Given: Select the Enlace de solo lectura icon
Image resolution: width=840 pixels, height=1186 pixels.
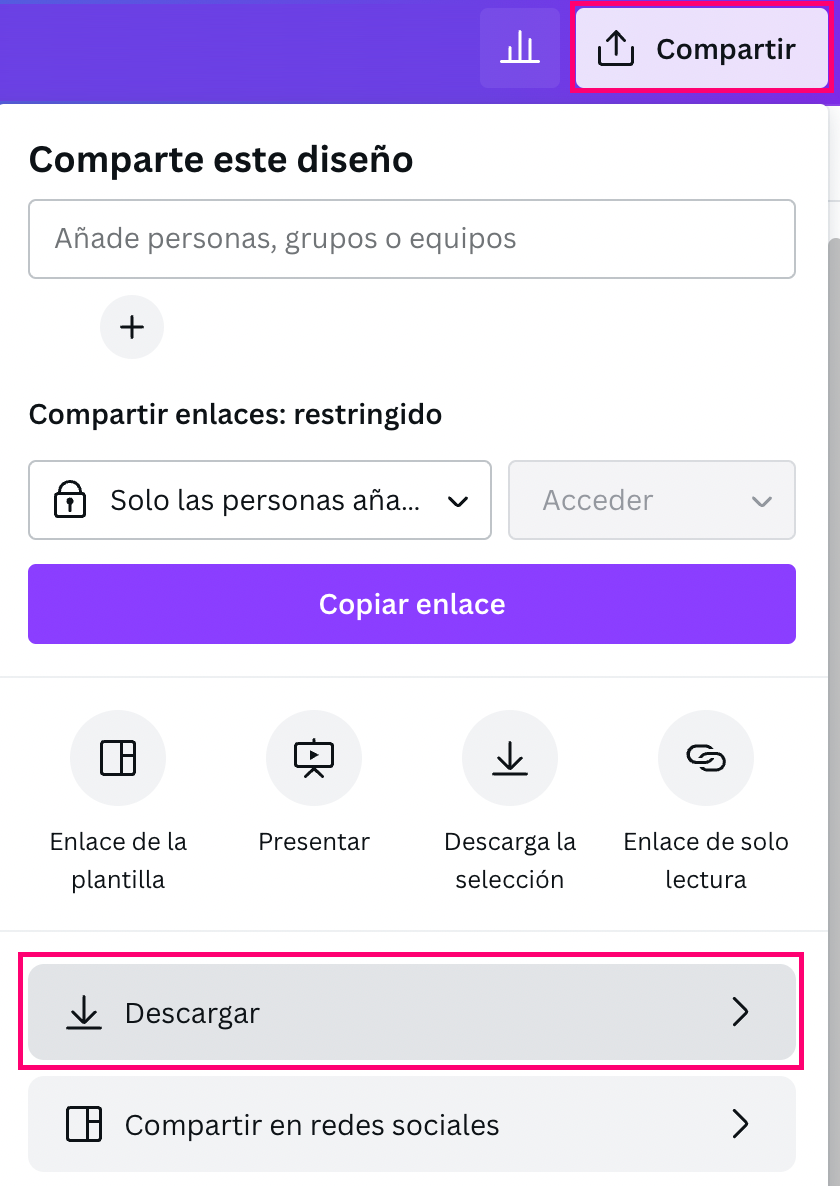Looking at the screenshot, I should pos(706,759).
